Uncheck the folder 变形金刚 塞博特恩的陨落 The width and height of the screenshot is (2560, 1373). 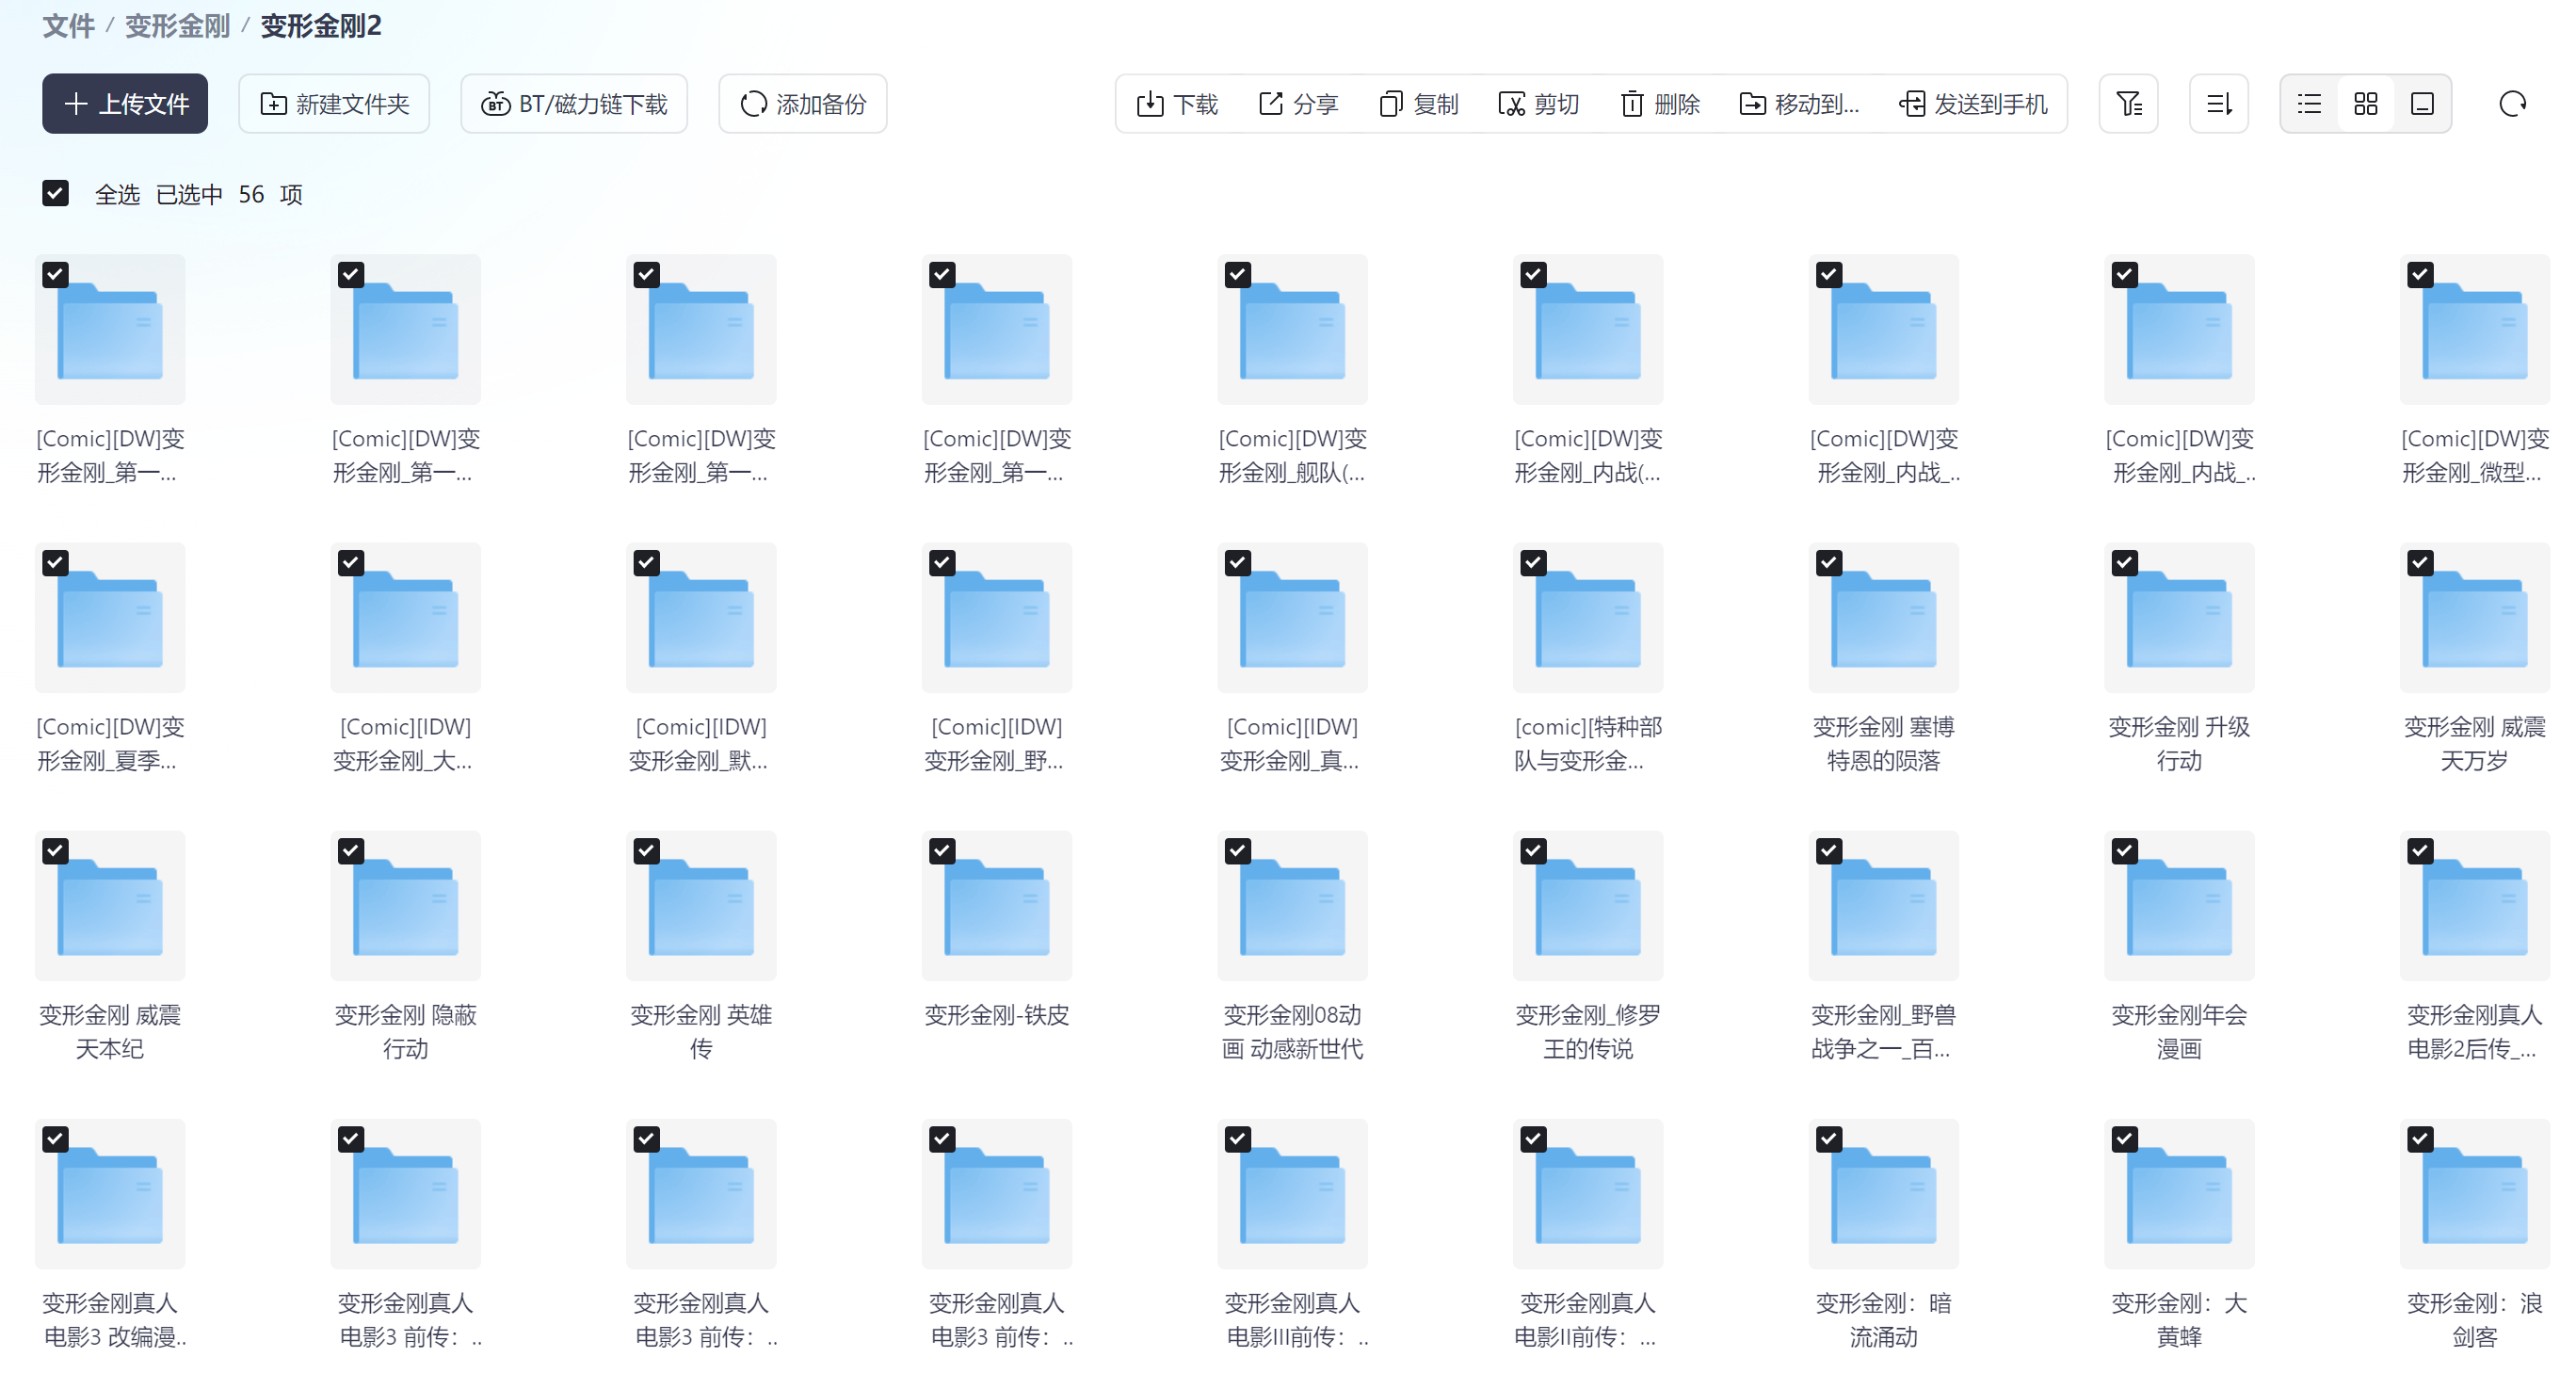click(x=1829, y=562)
